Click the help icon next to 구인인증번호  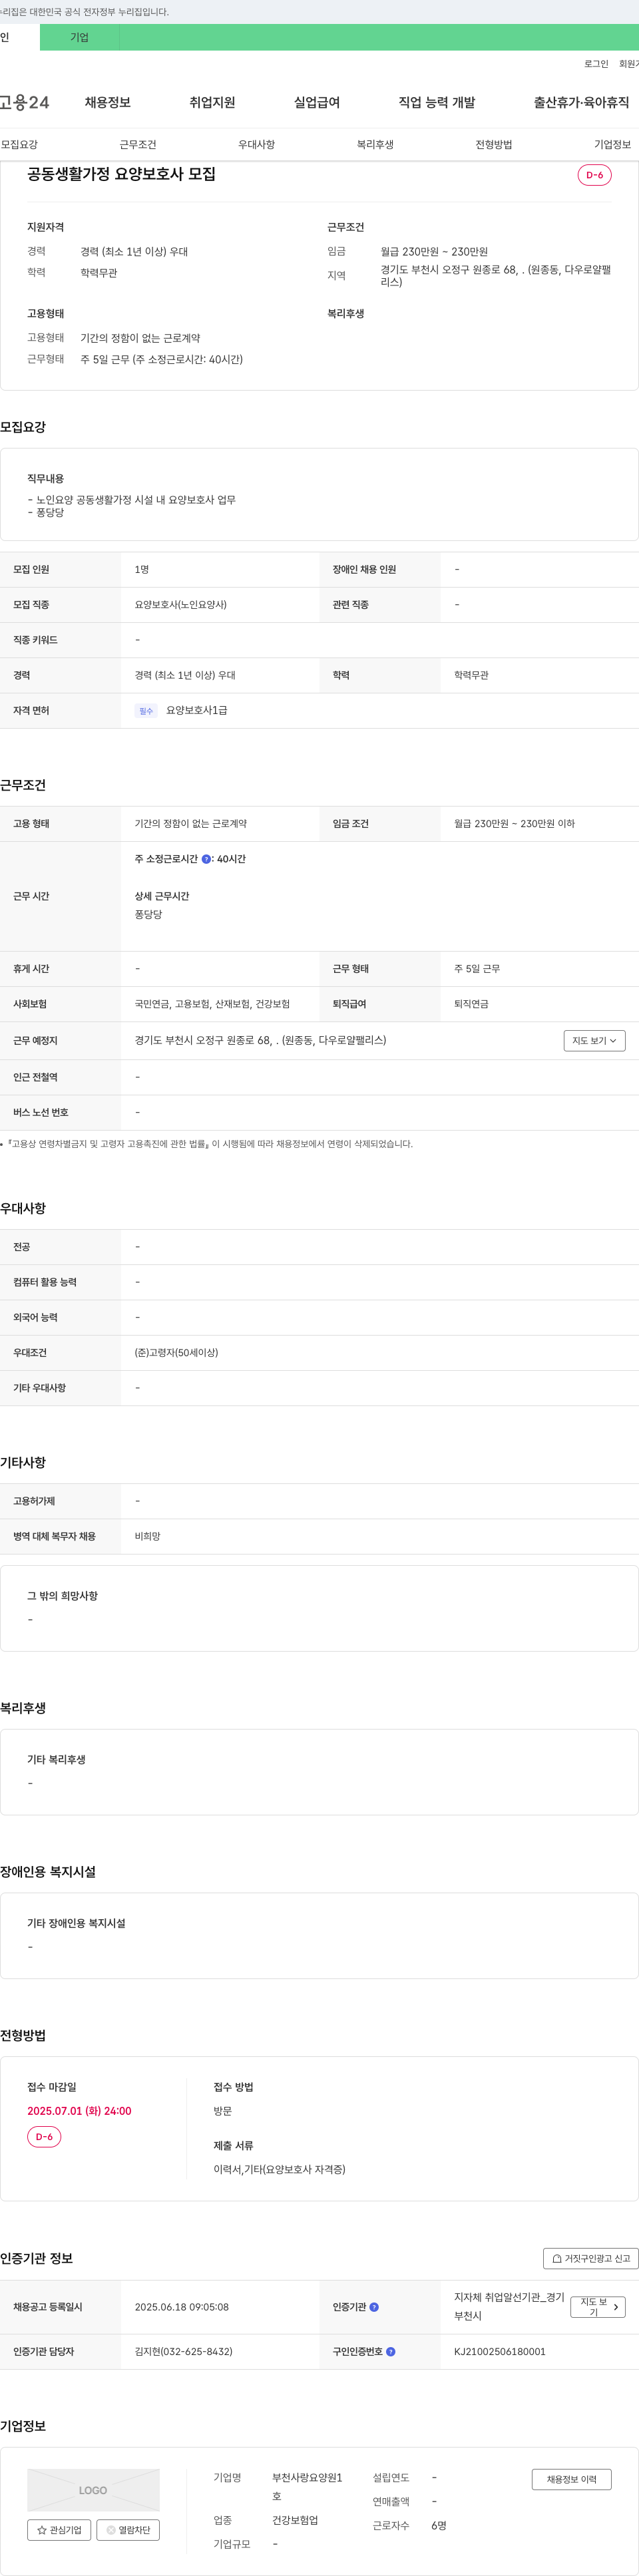point(391,2351)
